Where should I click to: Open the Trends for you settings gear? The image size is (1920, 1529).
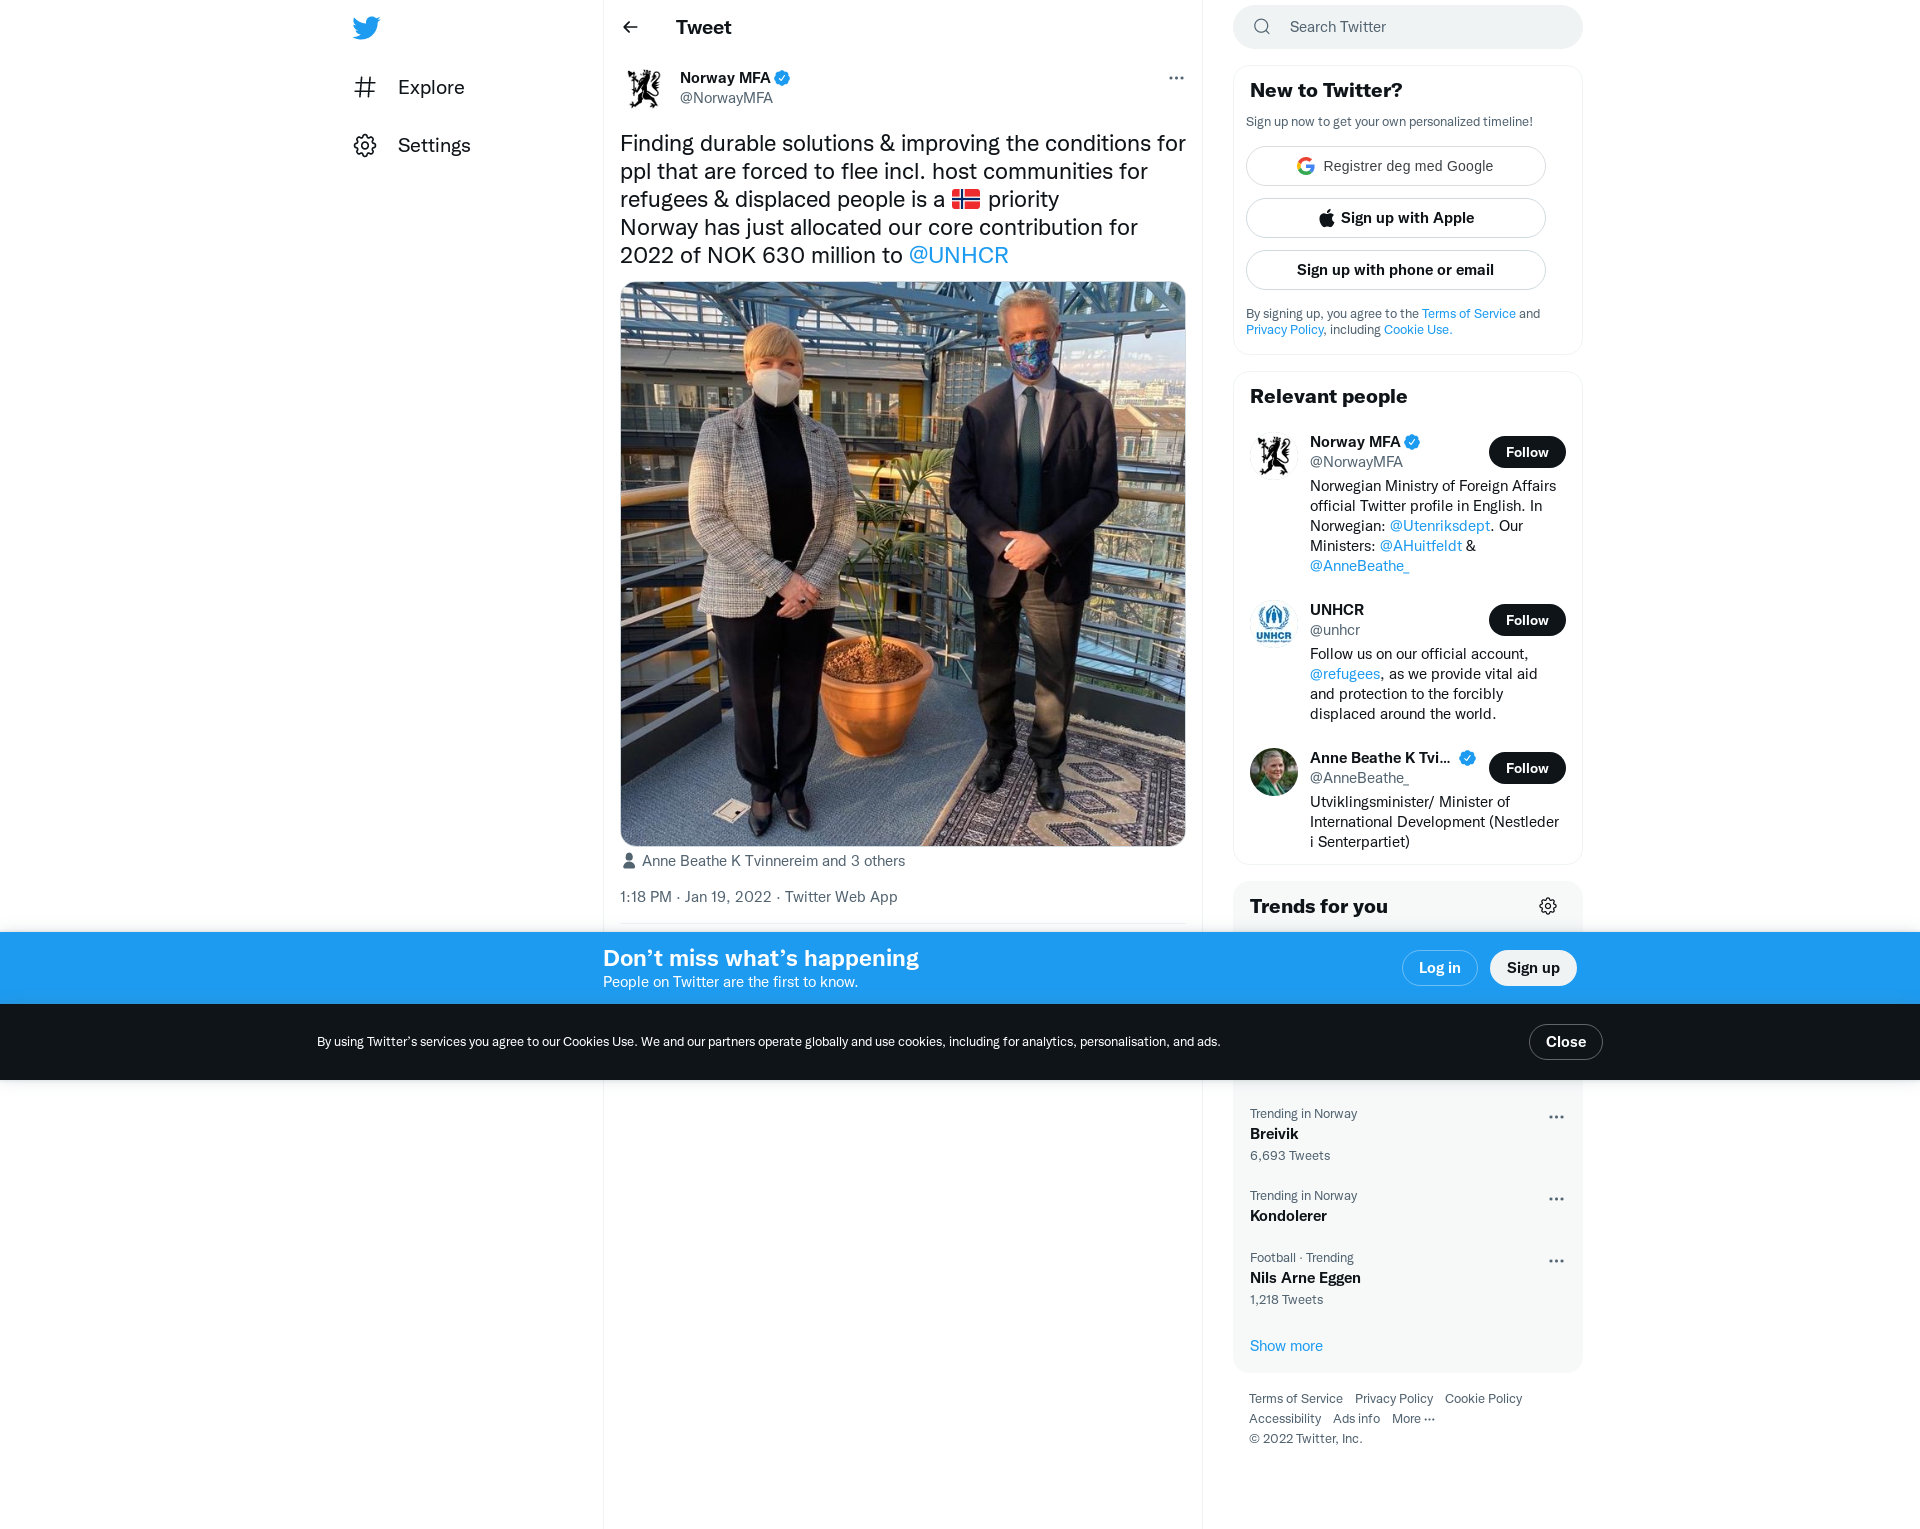pos(1548,906)
